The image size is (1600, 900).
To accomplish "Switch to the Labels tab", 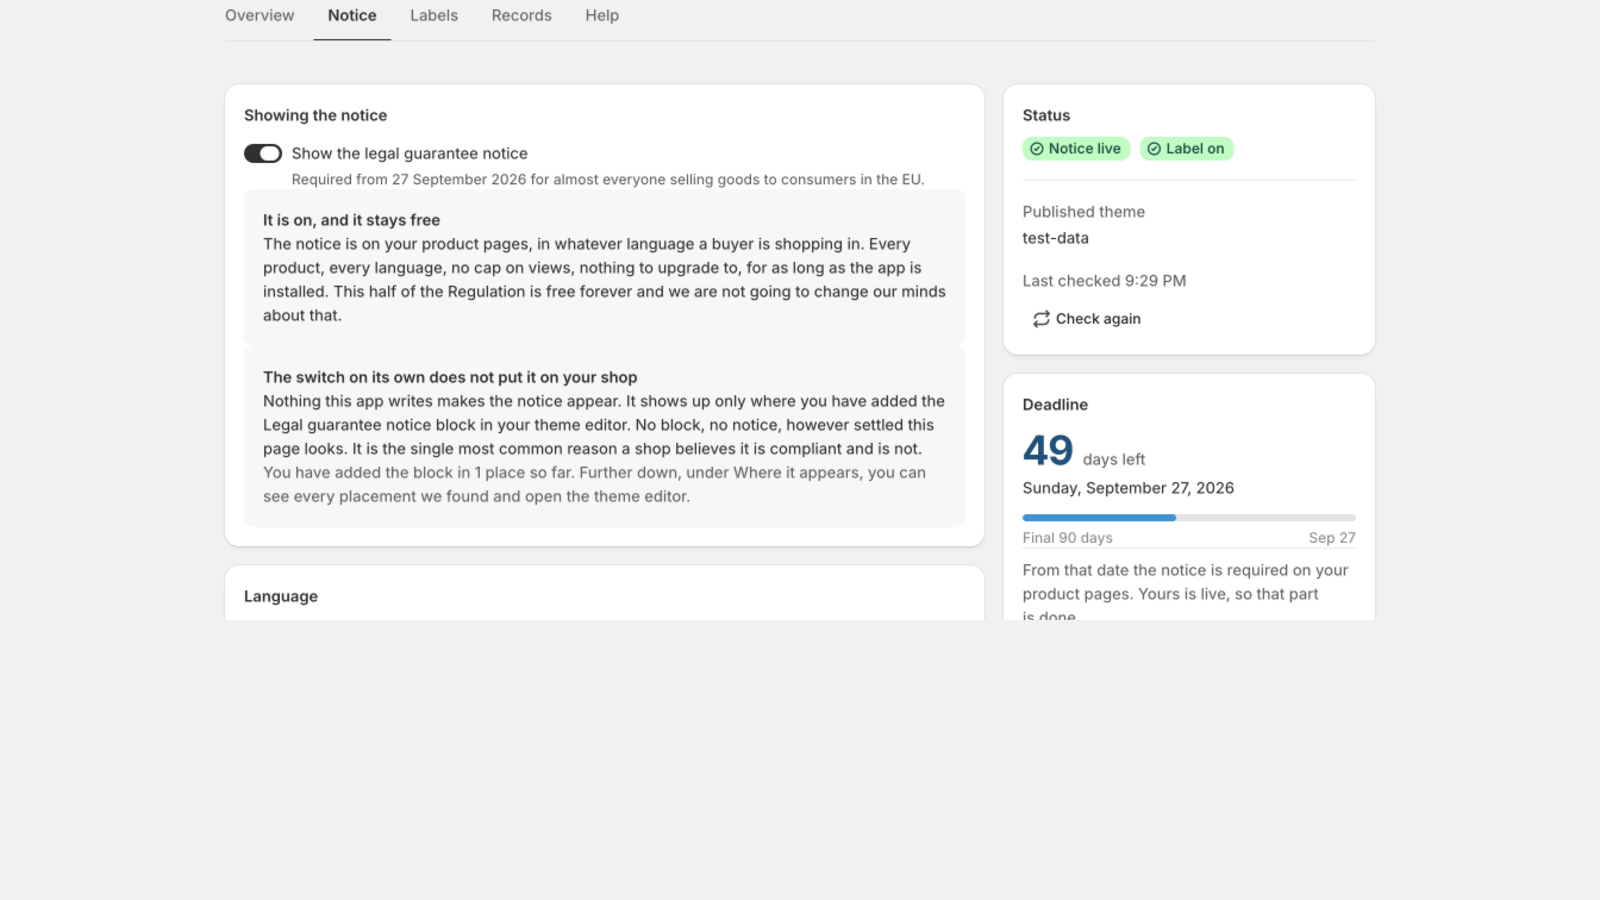I will click(434, 16).
